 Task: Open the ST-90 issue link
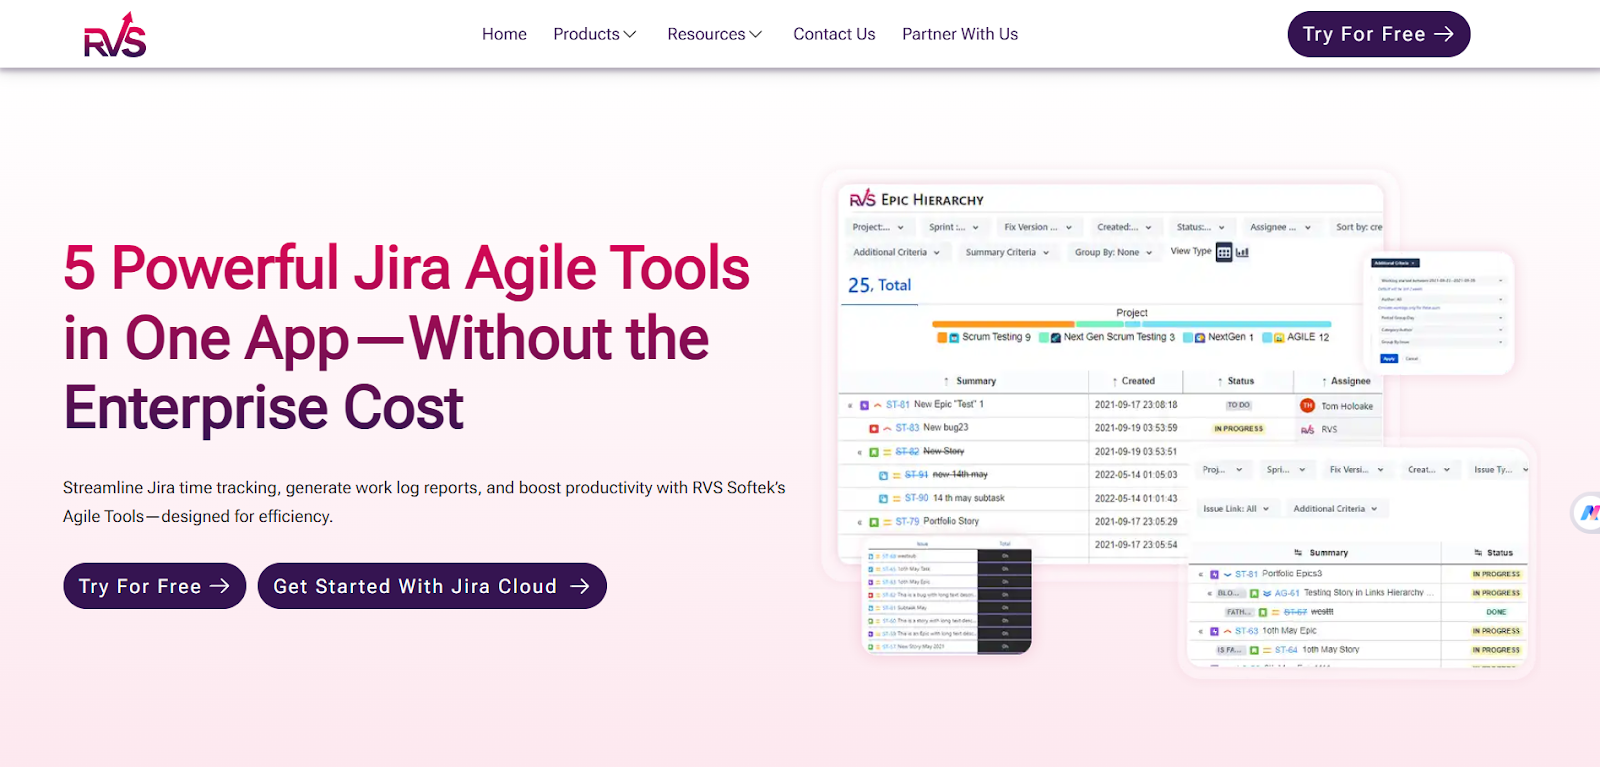(x=917, y=498)
